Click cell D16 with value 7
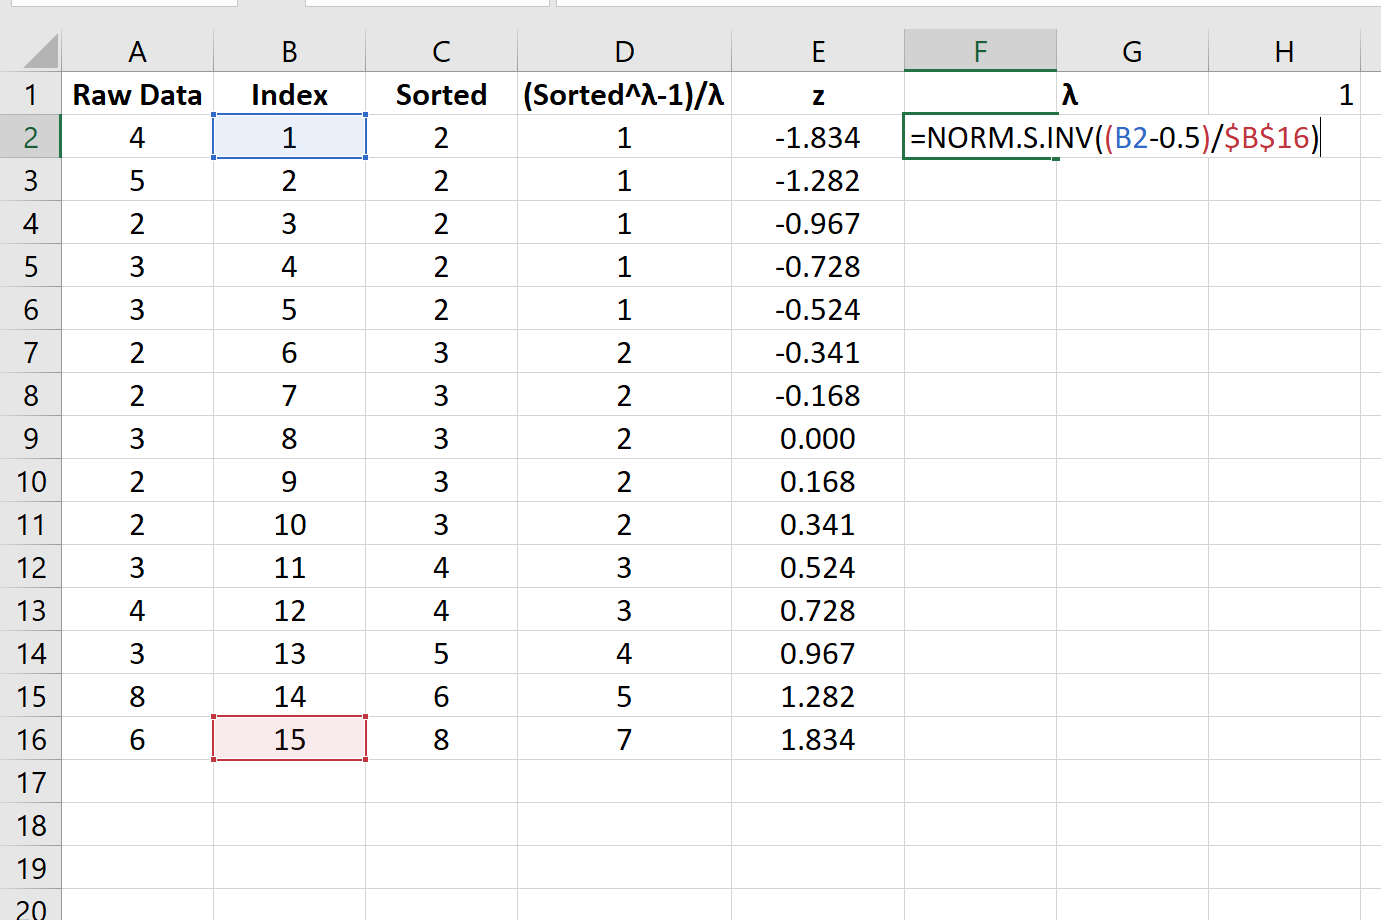1381x920 pixels. pos(624,739)
